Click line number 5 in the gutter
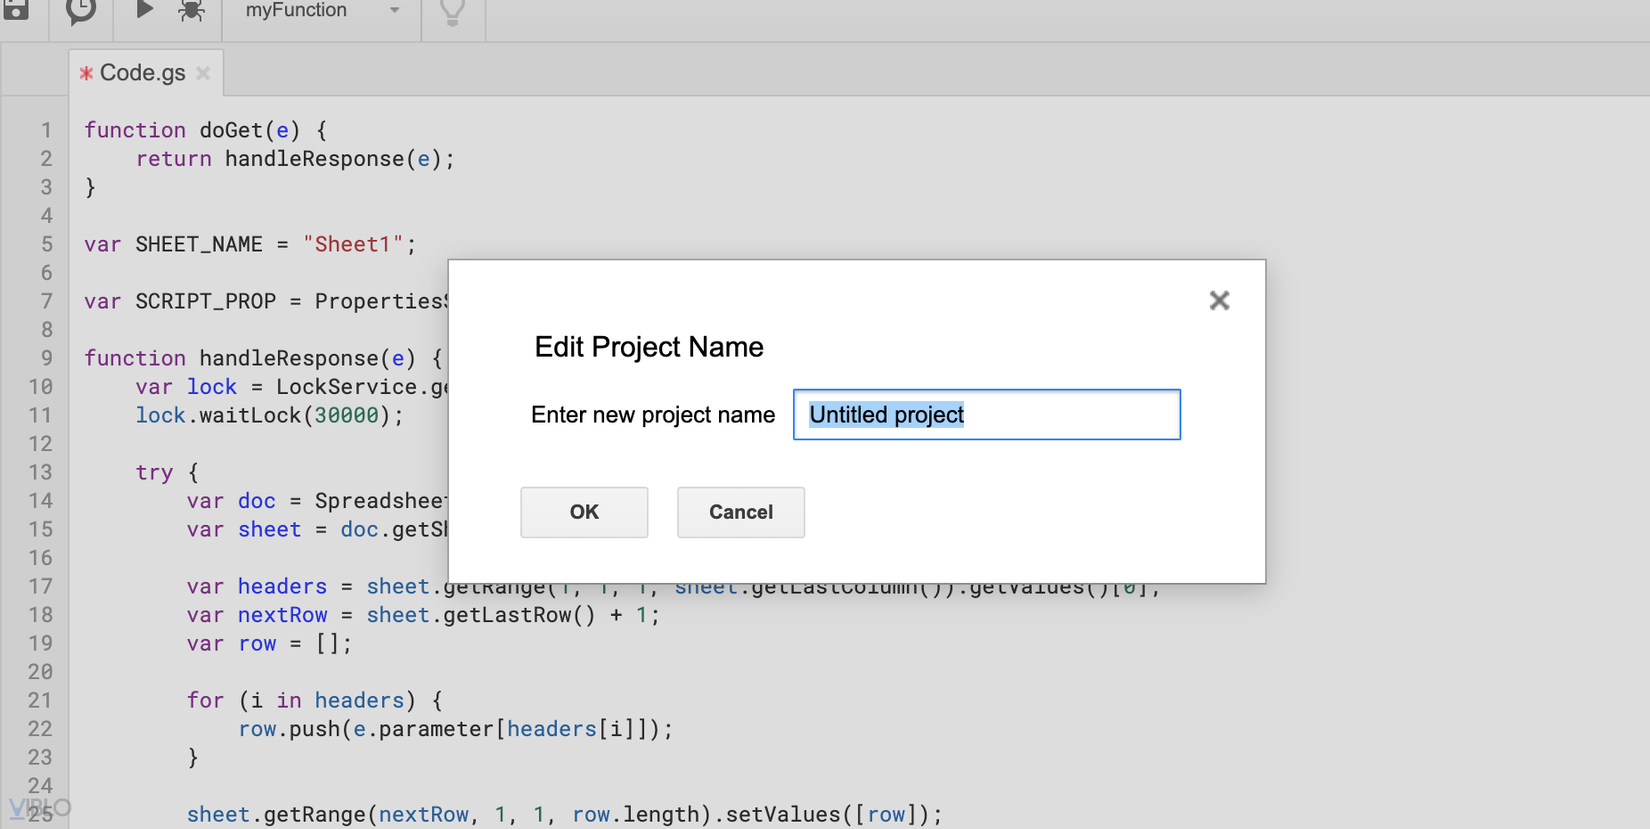The image size is (1650, 829). pyautogui.click(x=45, y=244)
